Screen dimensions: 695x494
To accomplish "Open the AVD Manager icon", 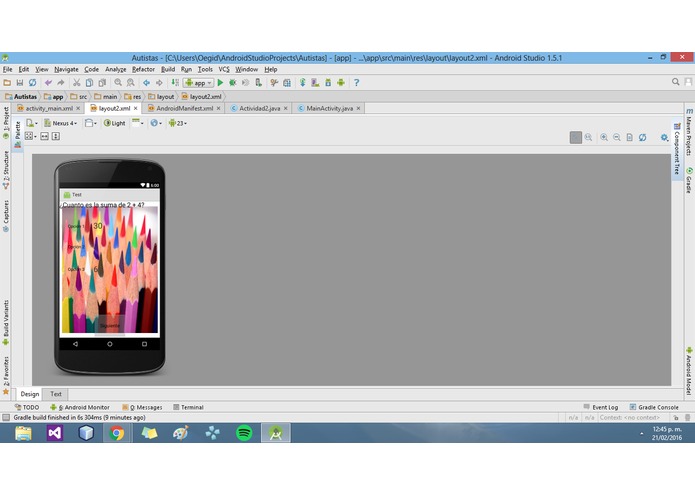I will (x=315, y=82).
